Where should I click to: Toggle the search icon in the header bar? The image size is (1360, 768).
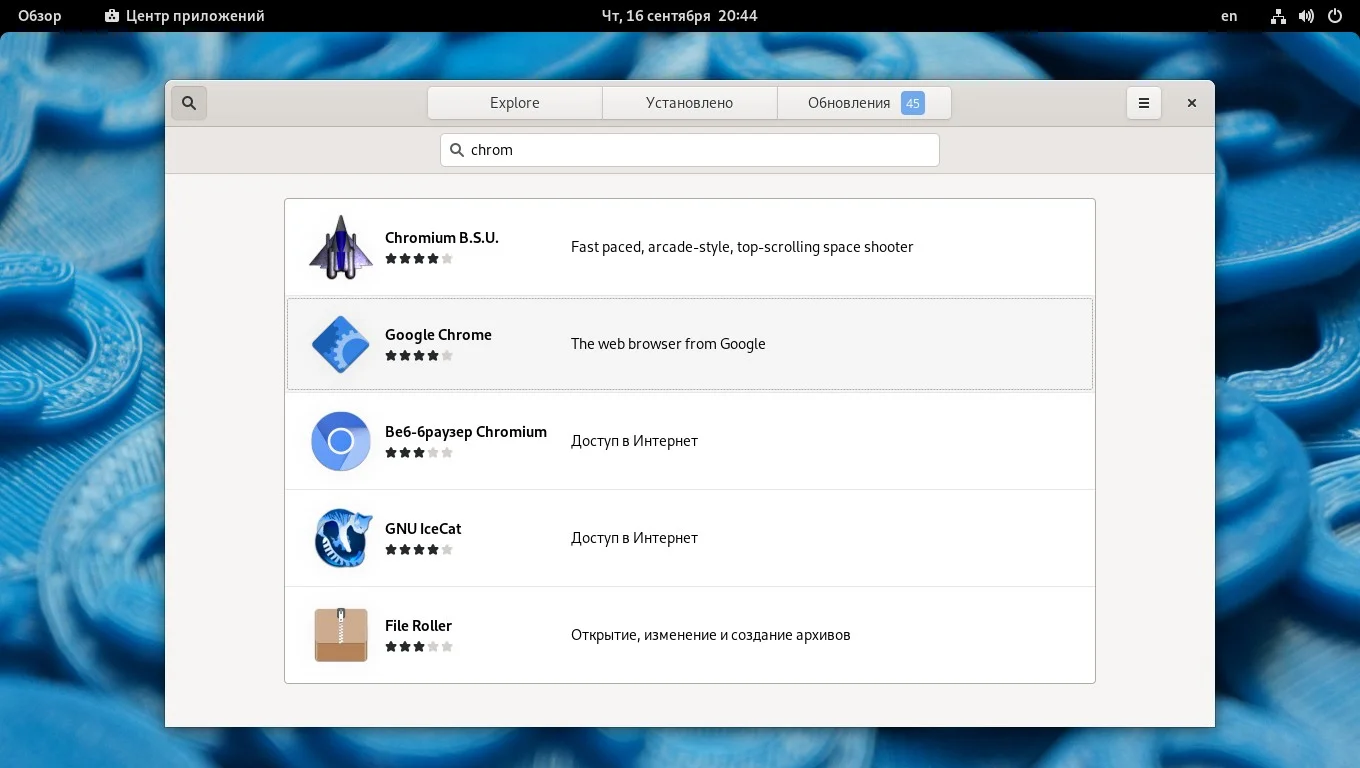(x=189, y=102)
